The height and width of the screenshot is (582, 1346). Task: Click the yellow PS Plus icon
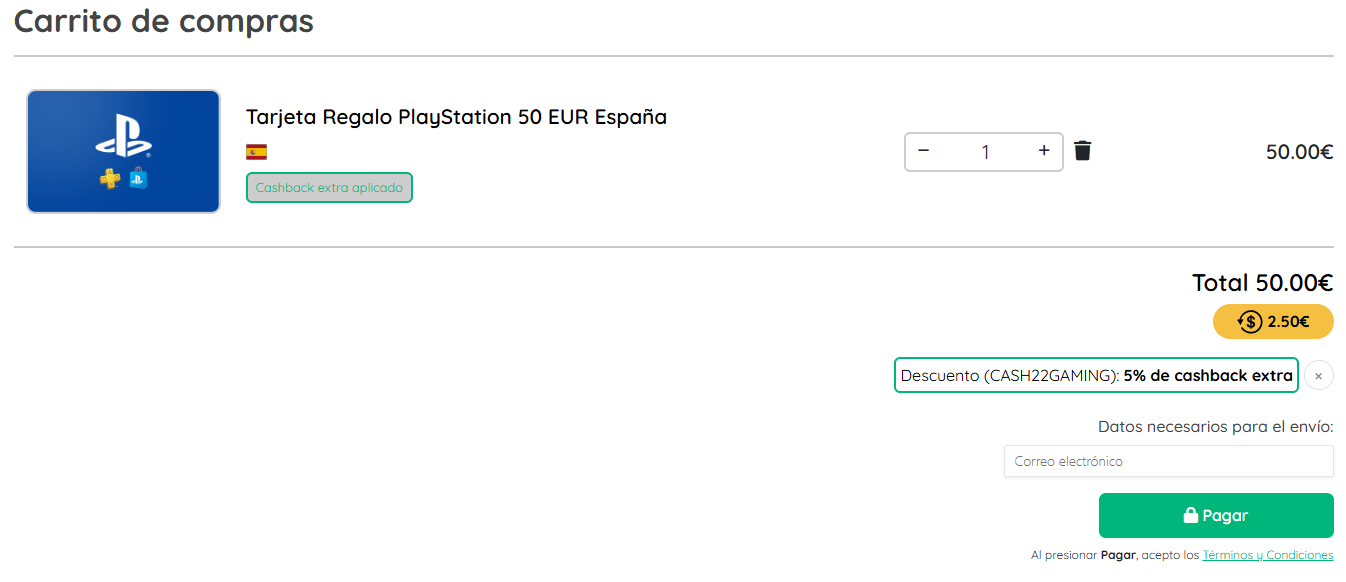(109, 179)
